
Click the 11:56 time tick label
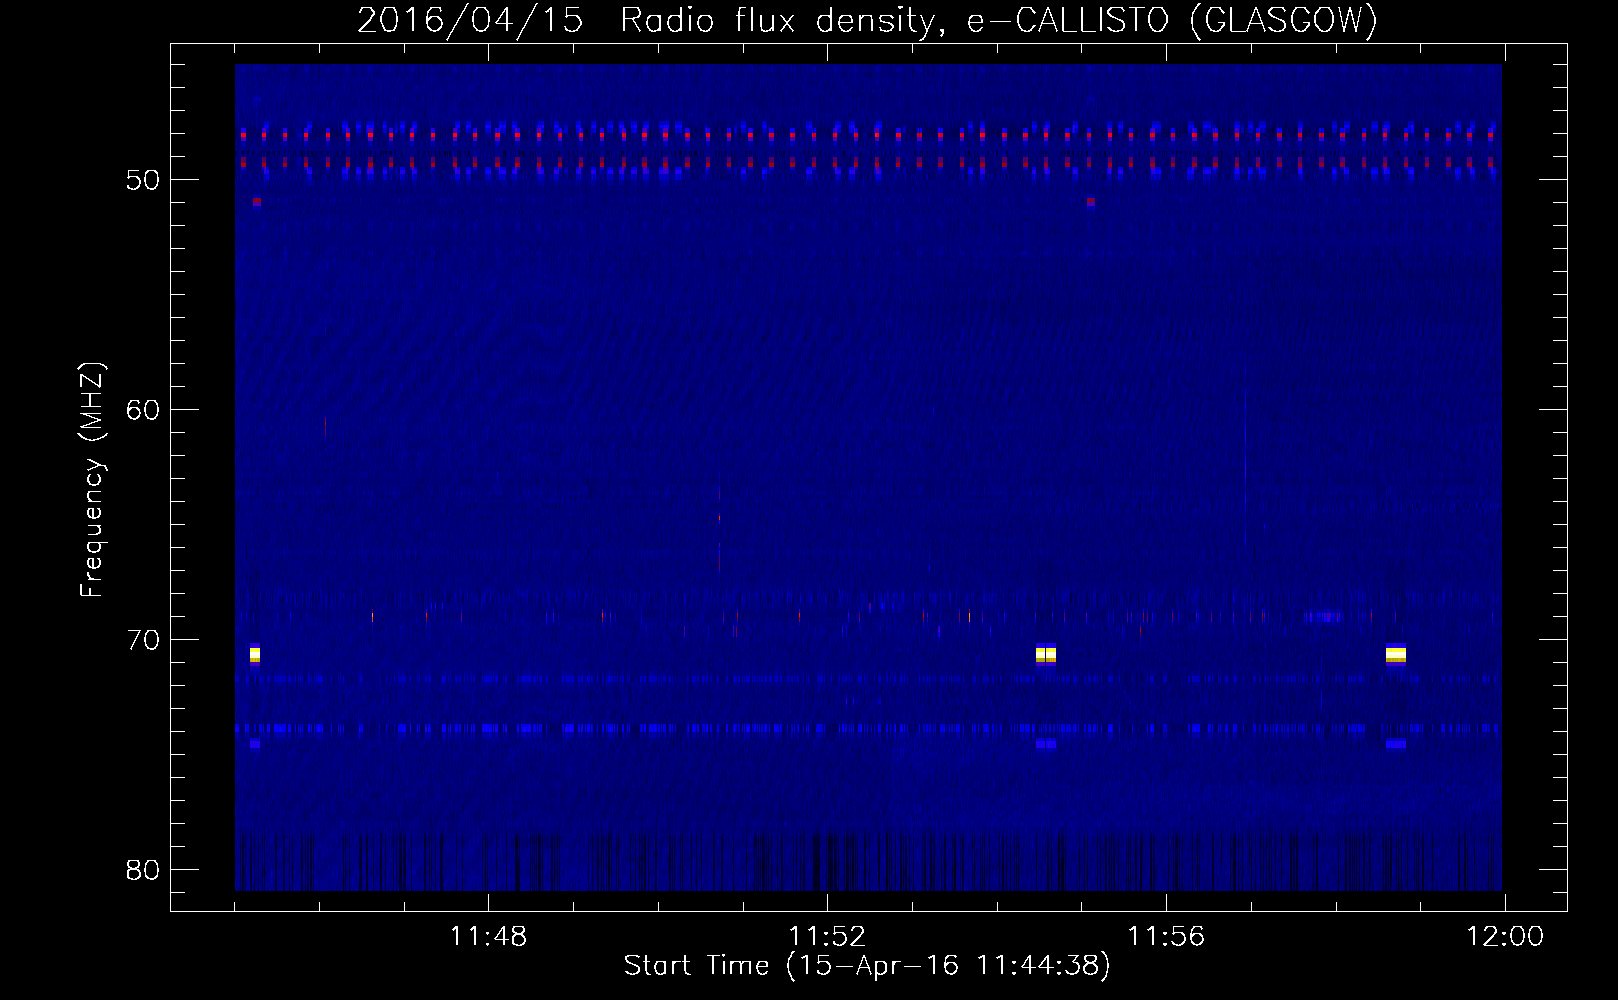click(1166, 937)
